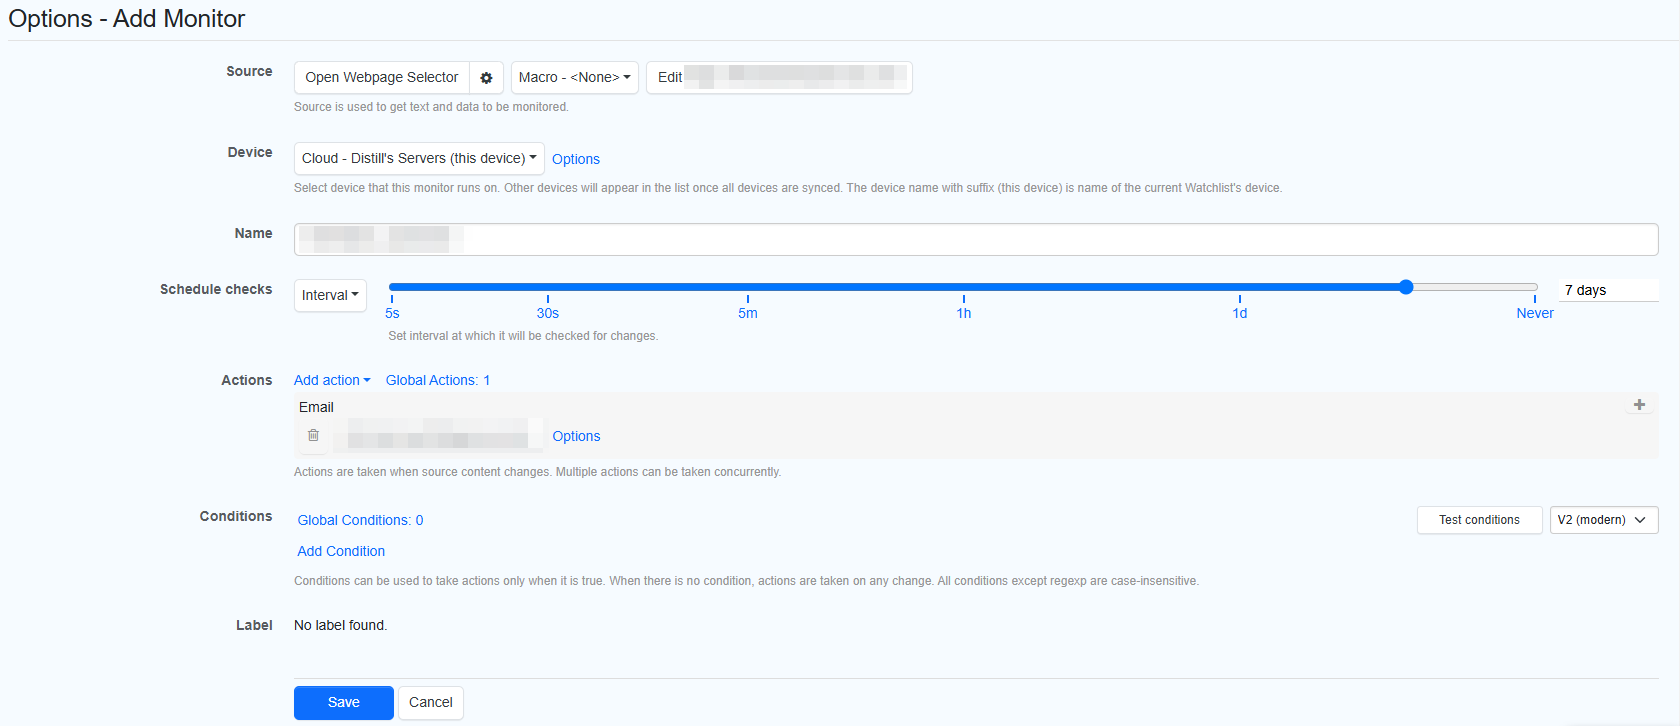Click the schedule interval slider handle

coord(1406,287)
